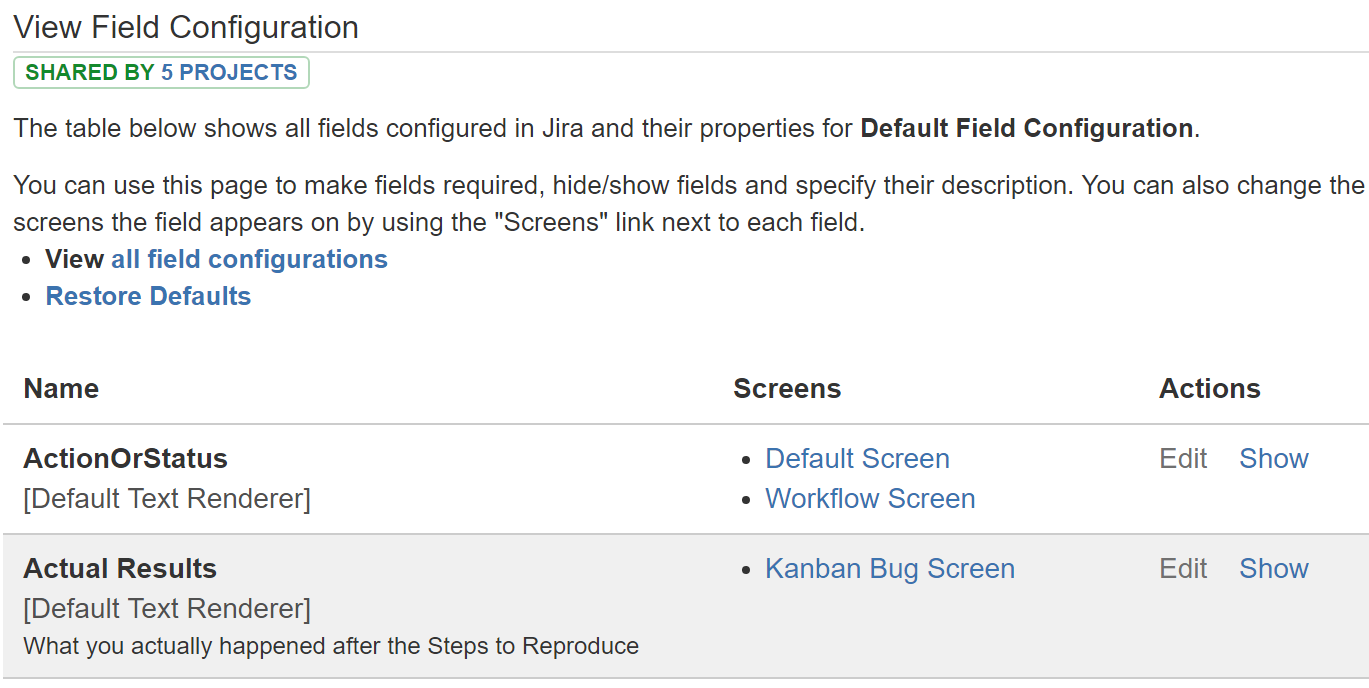Click the View Field Configuration heading
The height and width of the screenshot is (688, 1369).
(x=186, y=27)
